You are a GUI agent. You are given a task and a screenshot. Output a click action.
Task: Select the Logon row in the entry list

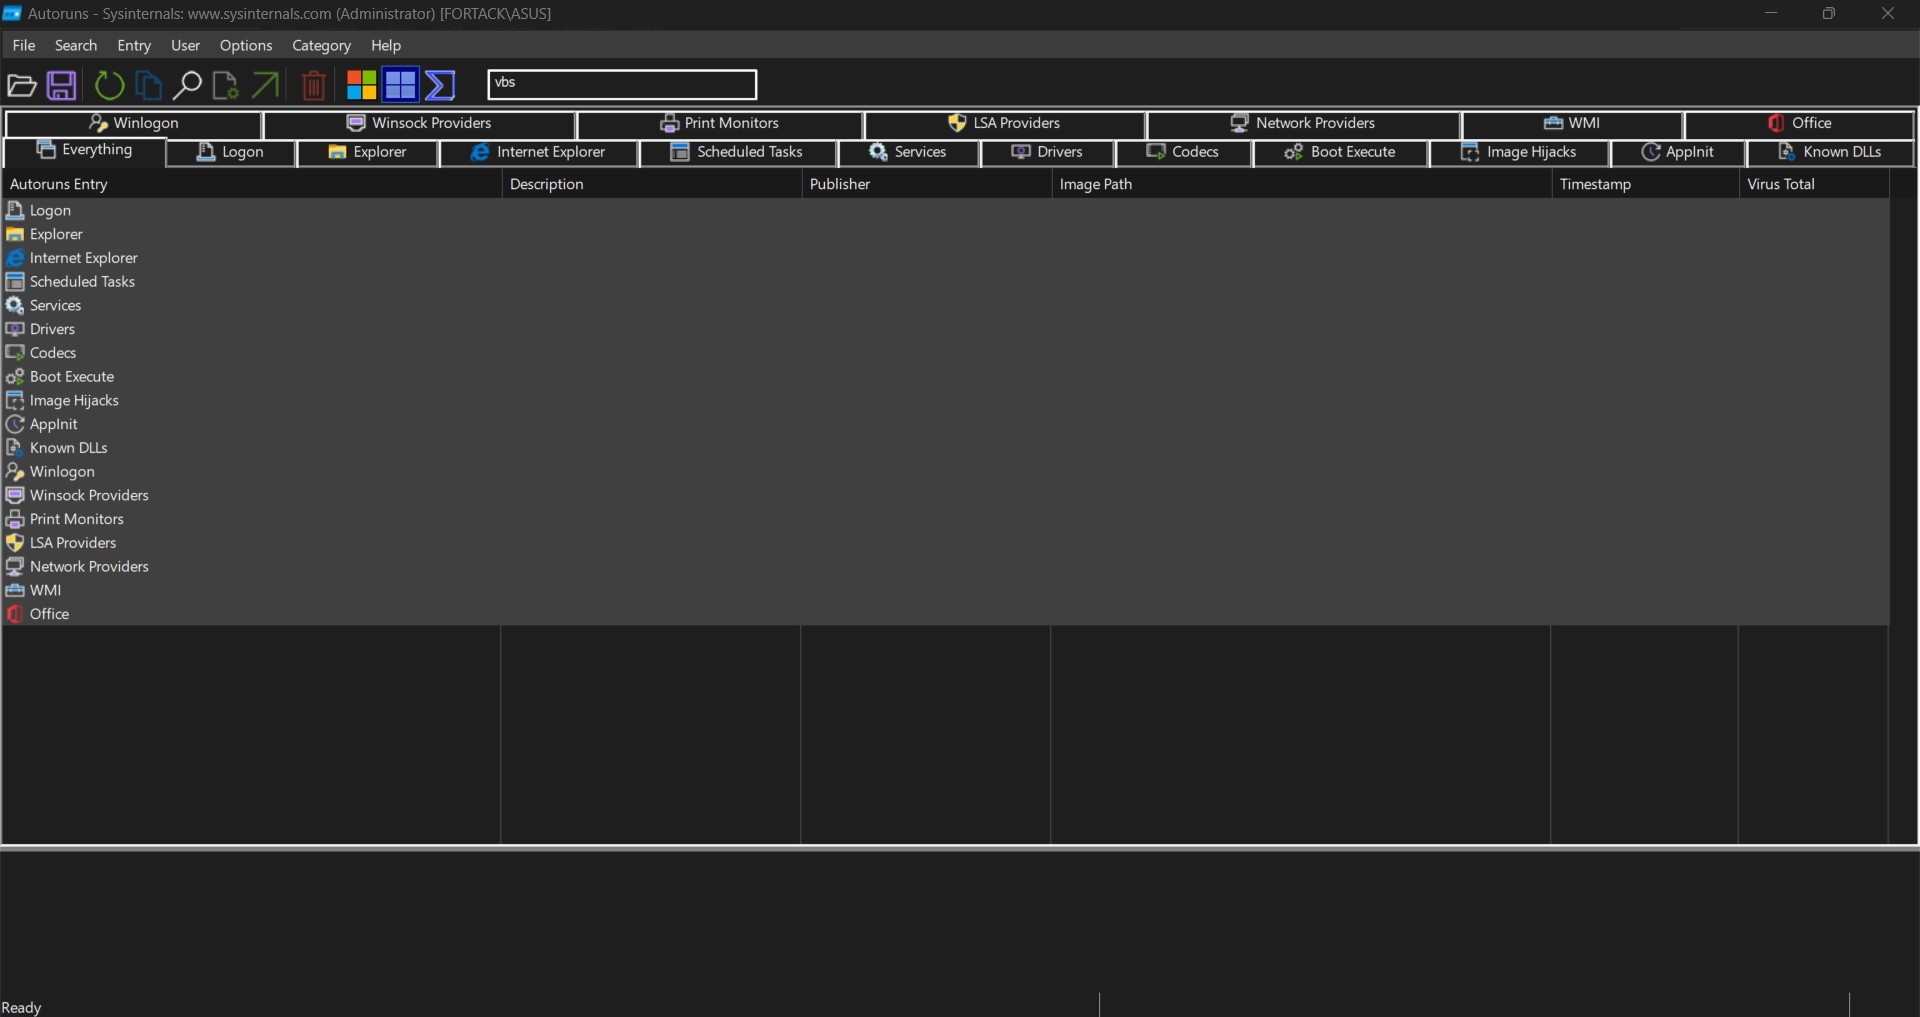point(945,210)
